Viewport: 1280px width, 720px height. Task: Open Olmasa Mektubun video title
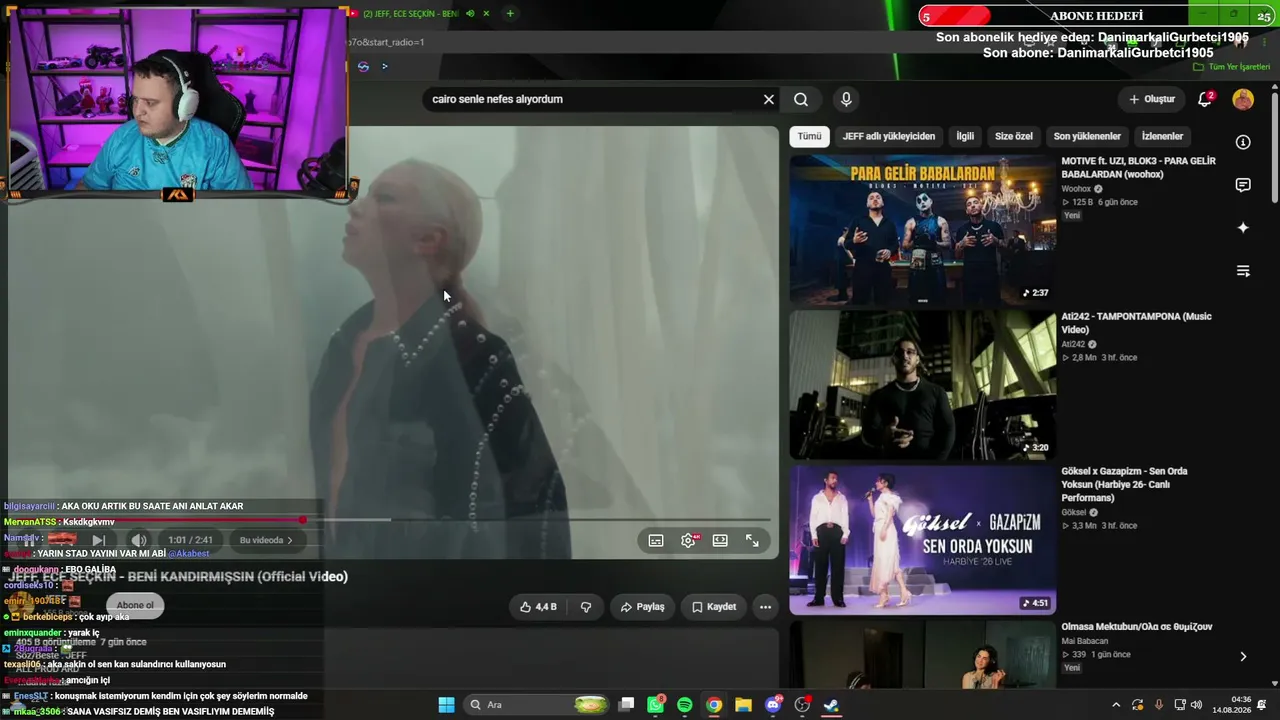point(1137,627)
